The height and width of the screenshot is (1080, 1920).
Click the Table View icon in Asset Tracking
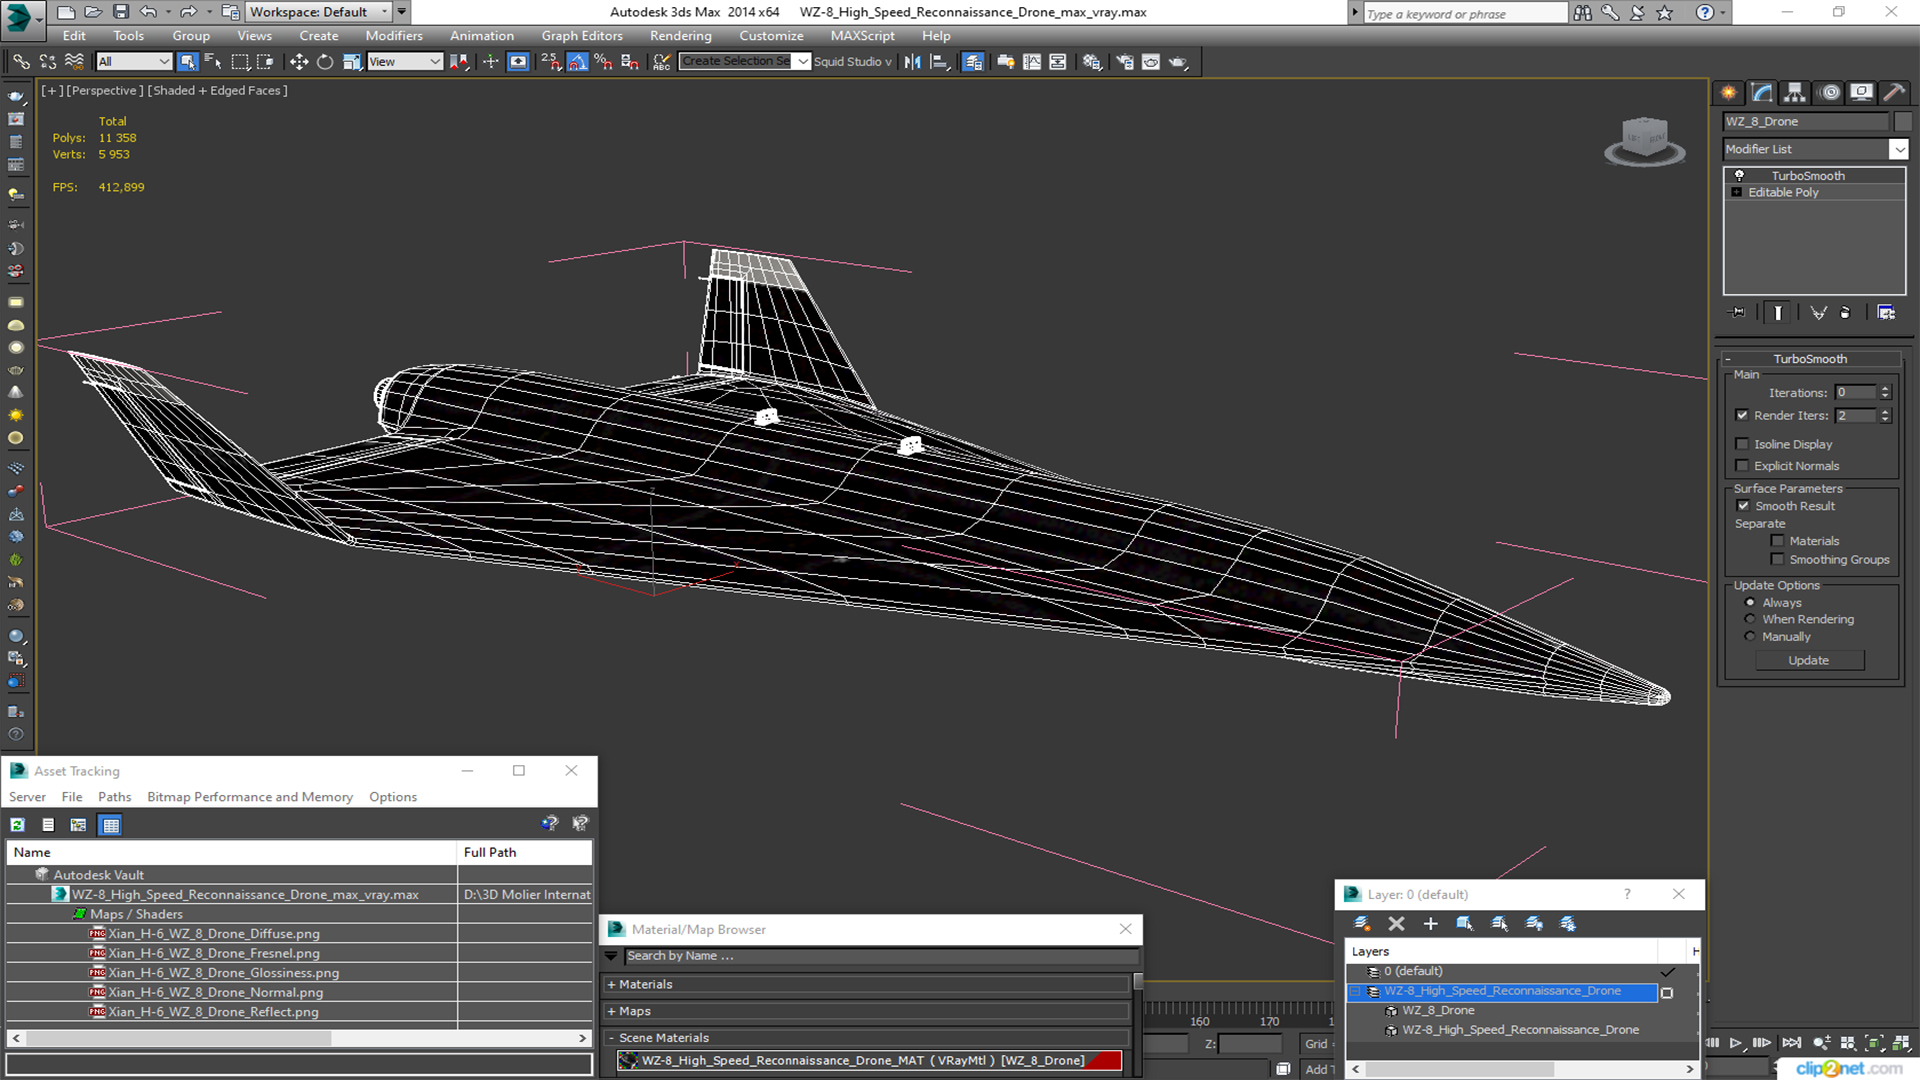tap(111, 825)
